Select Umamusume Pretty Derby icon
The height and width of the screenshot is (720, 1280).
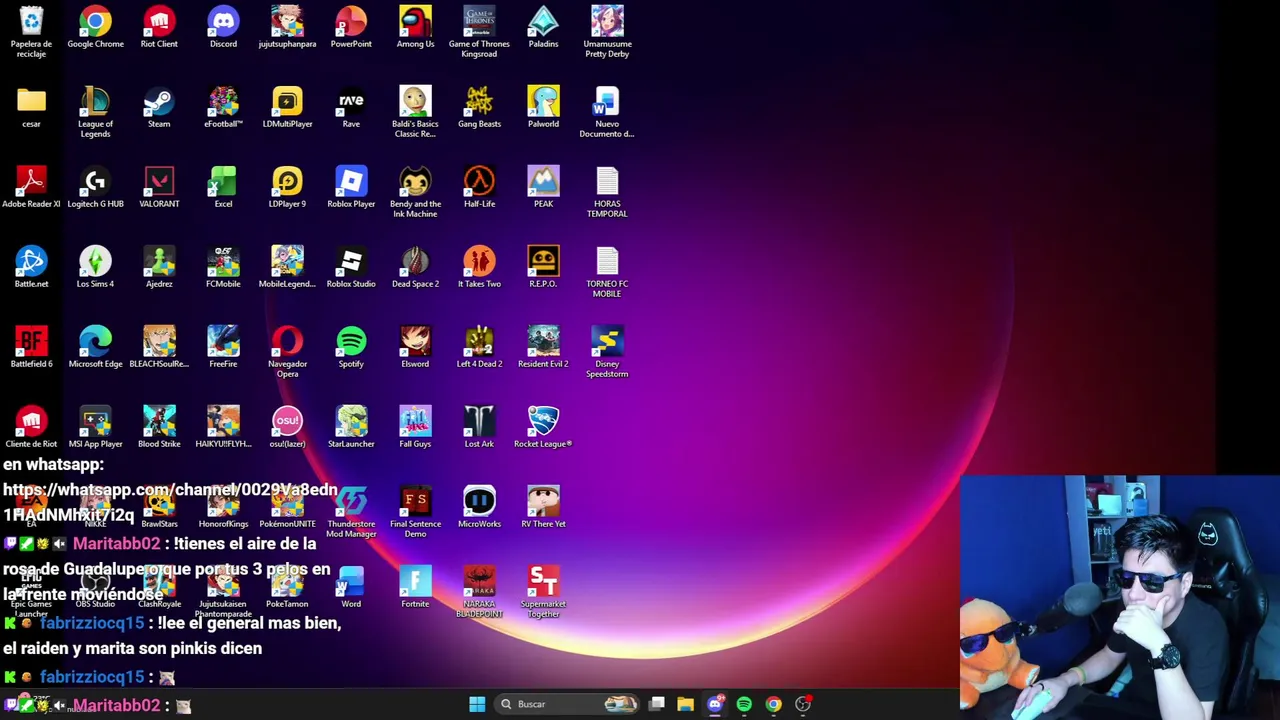[607, 31]
